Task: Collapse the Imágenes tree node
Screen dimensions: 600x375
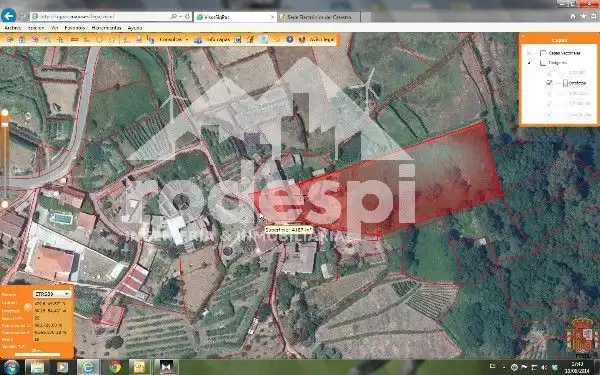Action: coord(530,63)
